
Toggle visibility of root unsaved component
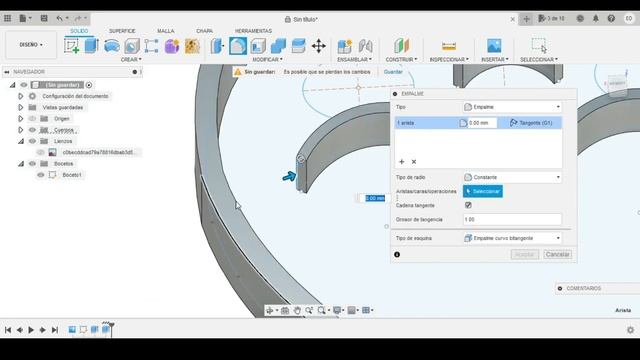[x=24, y=85]
